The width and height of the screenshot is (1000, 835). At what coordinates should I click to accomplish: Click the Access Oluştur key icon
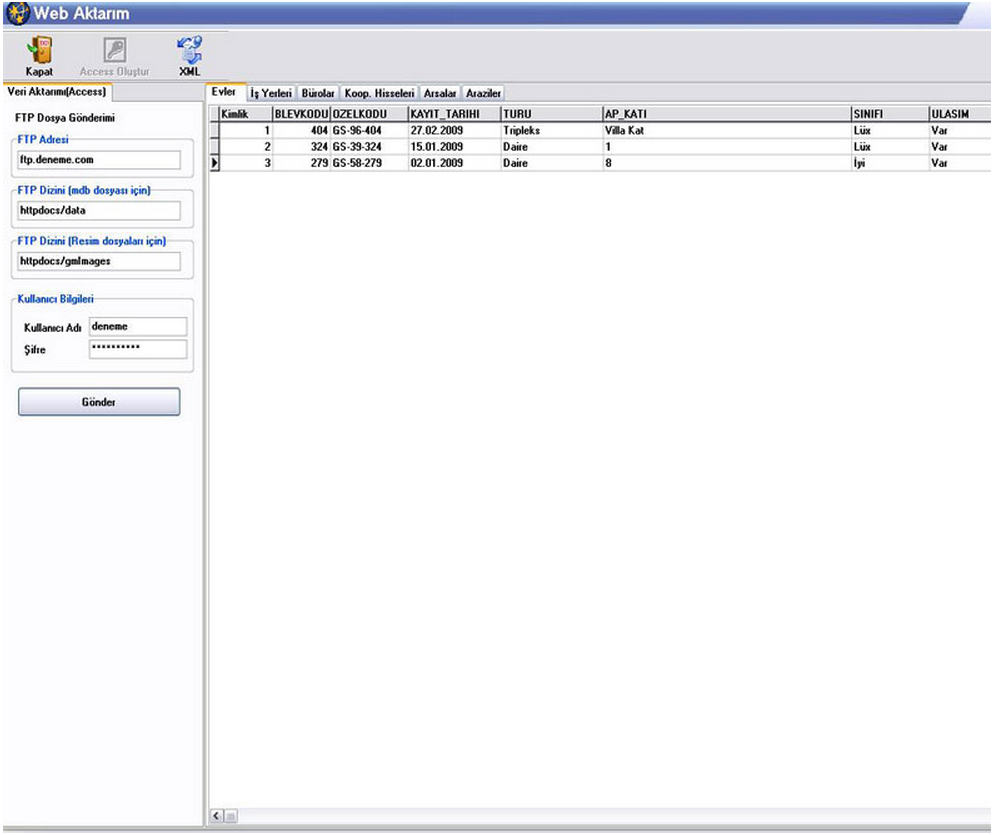tap(115, 50)
